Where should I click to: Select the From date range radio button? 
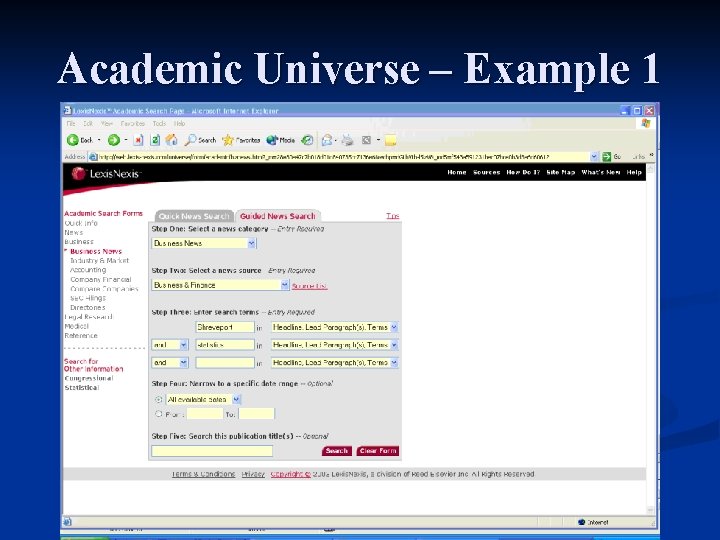click(x=158, y=414)
